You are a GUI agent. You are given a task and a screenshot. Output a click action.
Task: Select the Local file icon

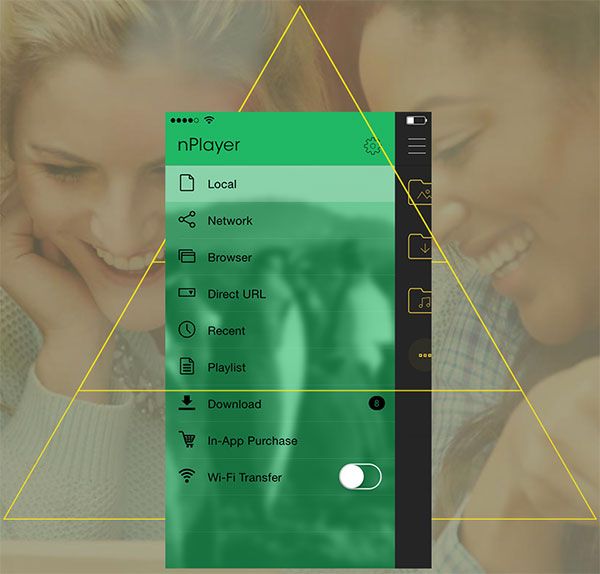pos(187,183)
